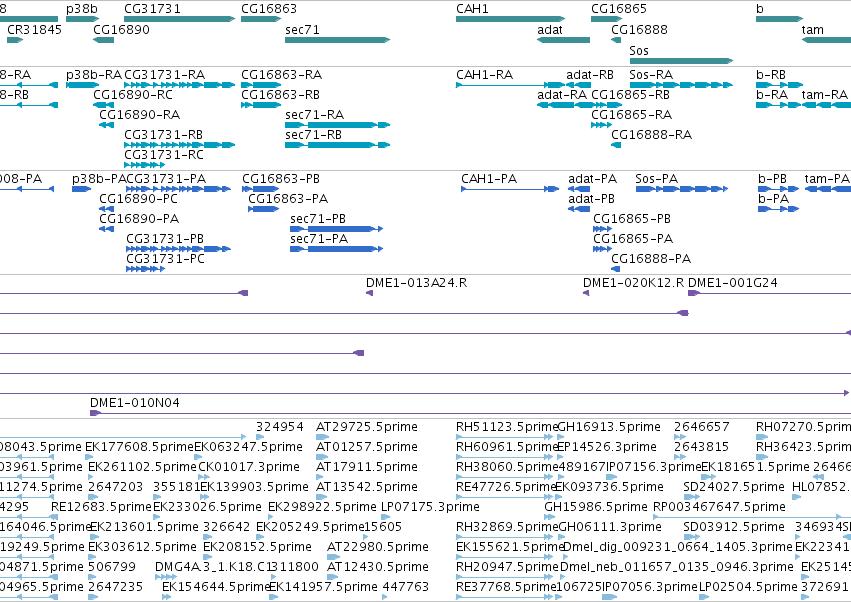Click protein adat-PB glyph
851x602 pixels.
coord(579,209)
